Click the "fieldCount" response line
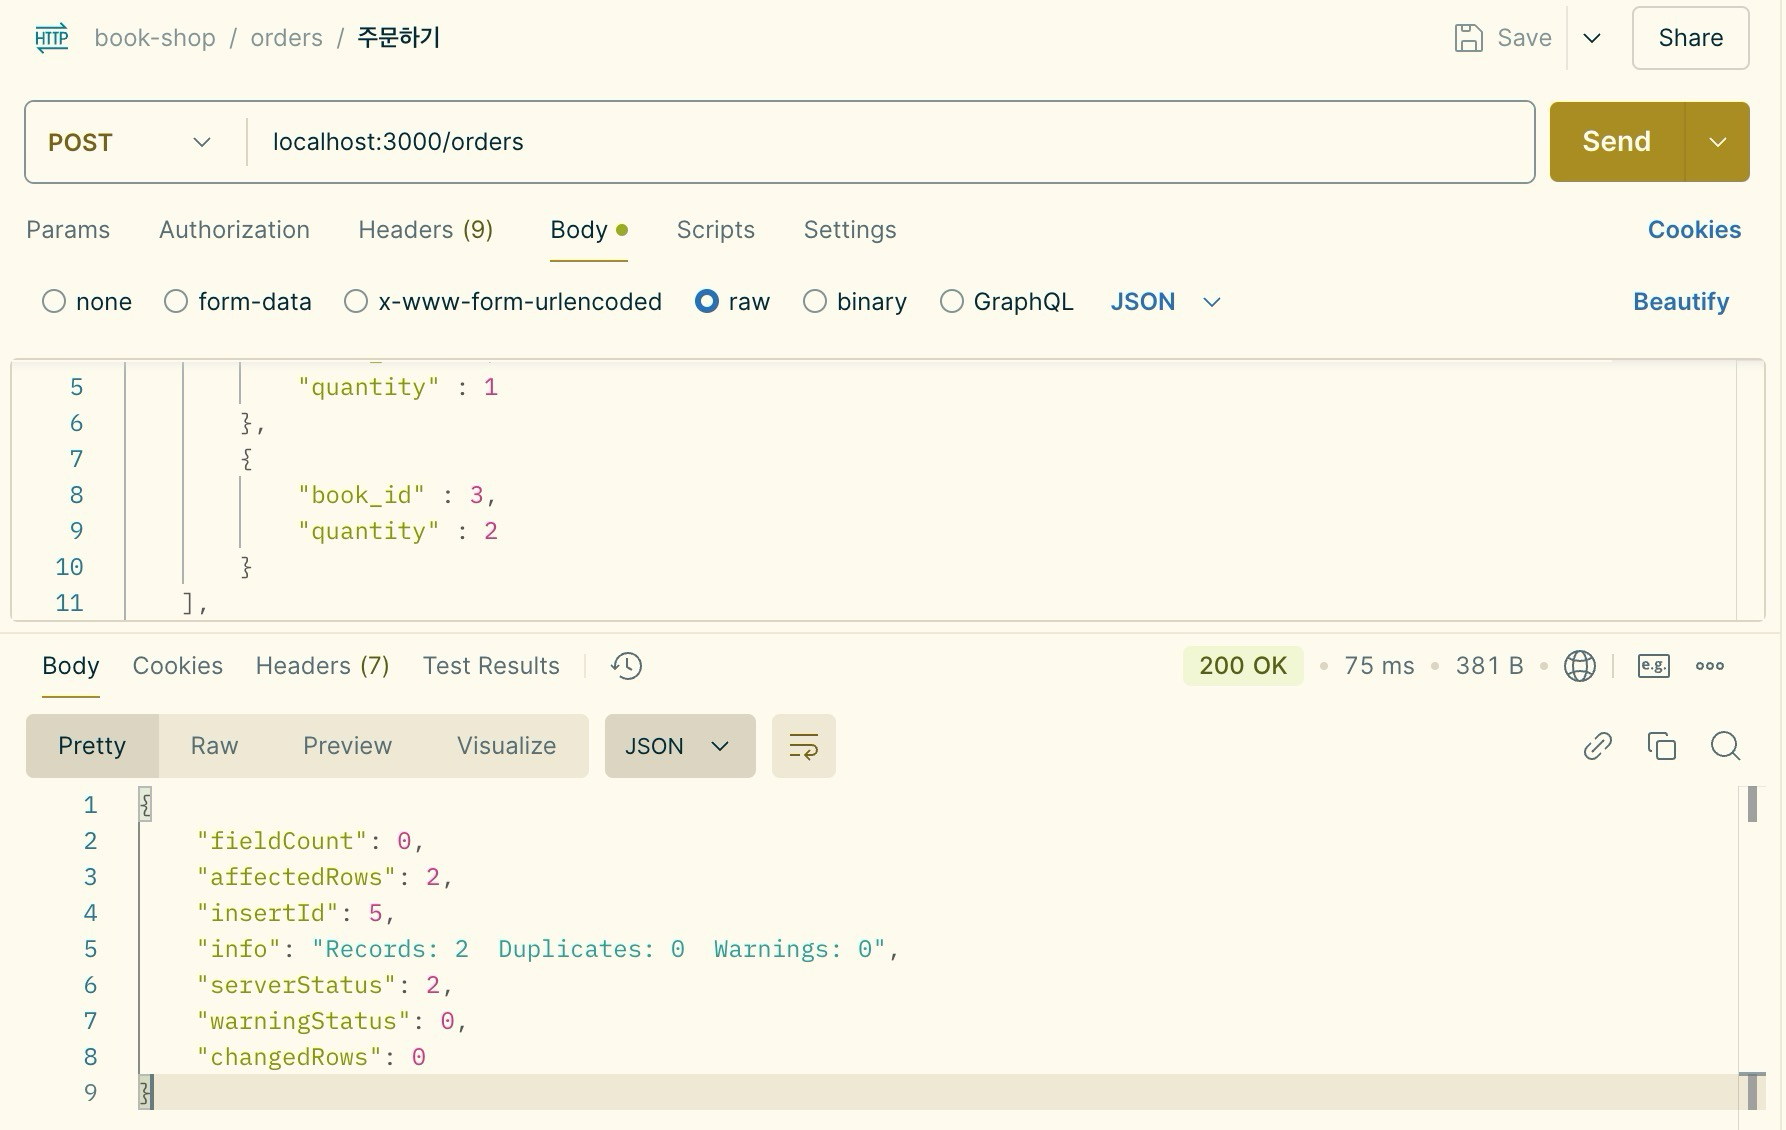This screenshot has height=1130, width=1786. coord(311,841)
